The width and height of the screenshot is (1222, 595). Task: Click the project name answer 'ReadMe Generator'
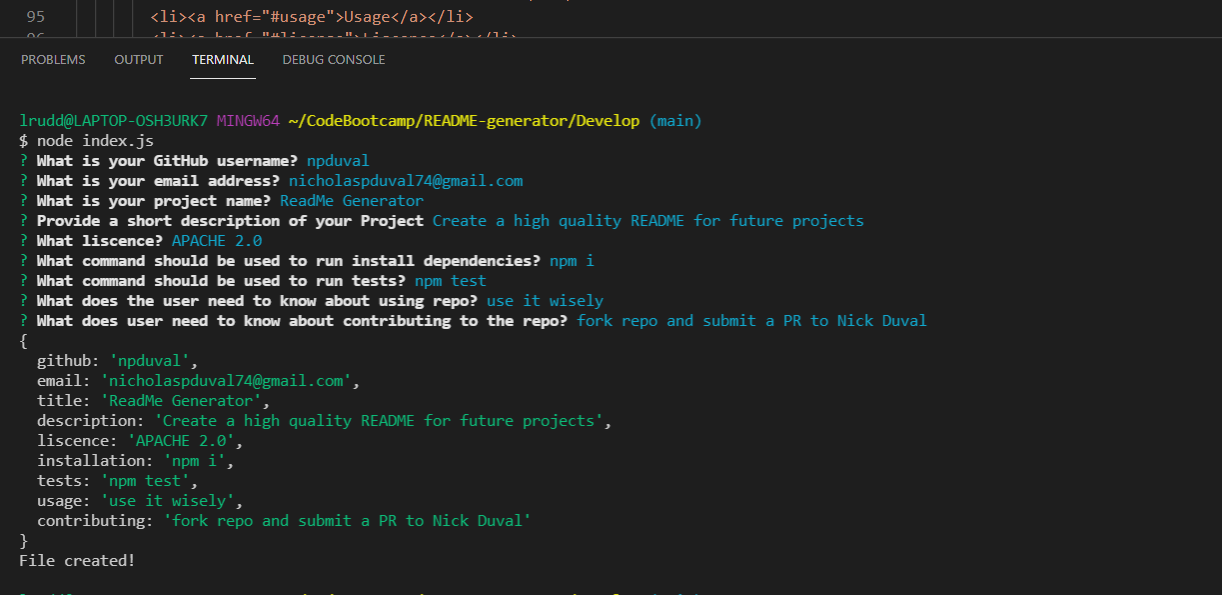(x=352, y=201)
